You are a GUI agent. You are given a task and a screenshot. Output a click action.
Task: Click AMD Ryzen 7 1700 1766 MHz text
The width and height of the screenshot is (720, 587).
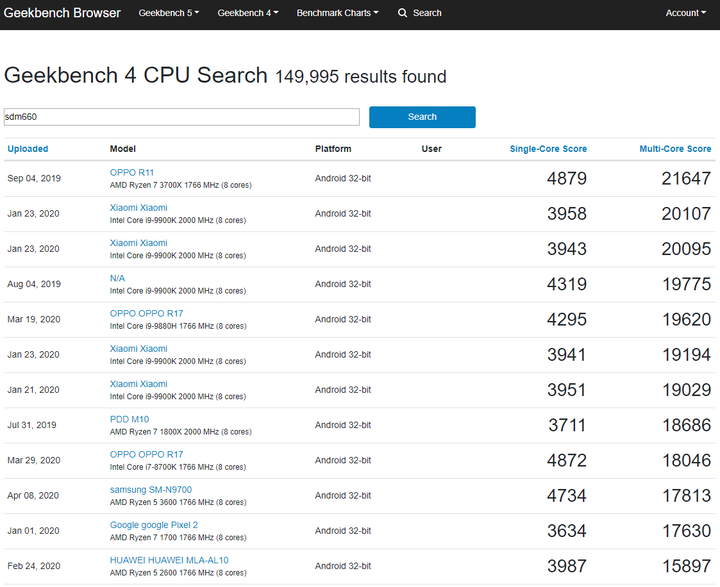pos(178,537)
